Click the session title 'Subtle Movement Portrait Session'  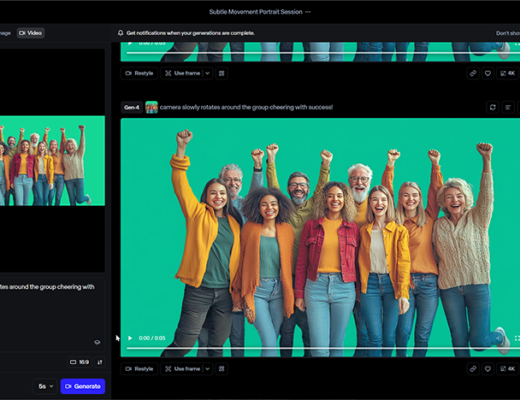tap(256, 12)
